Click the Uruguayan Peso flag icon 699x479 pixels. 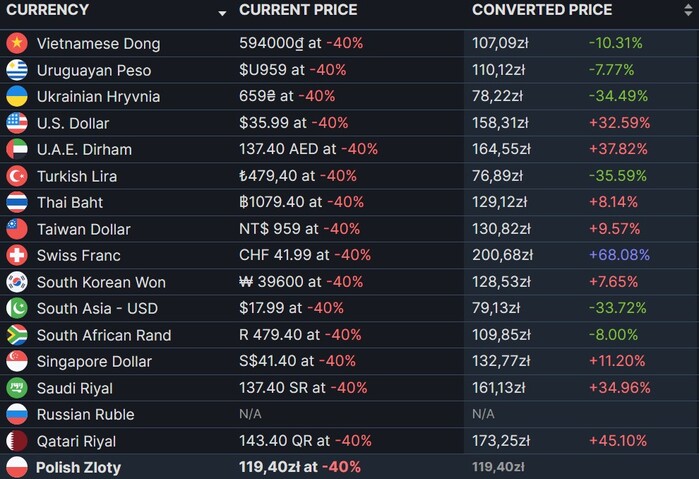(16, 70)
